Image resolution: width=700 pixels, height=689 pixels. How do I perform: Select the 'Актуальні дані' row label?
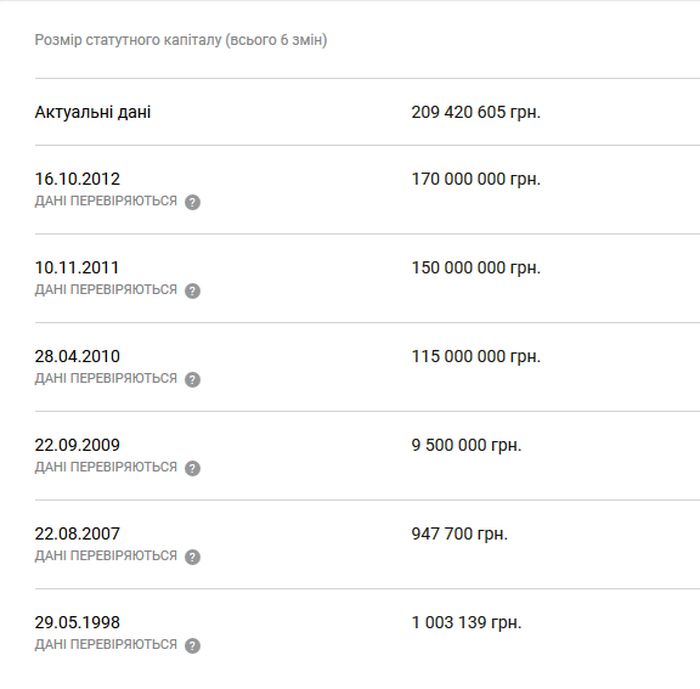pos(93,112)
